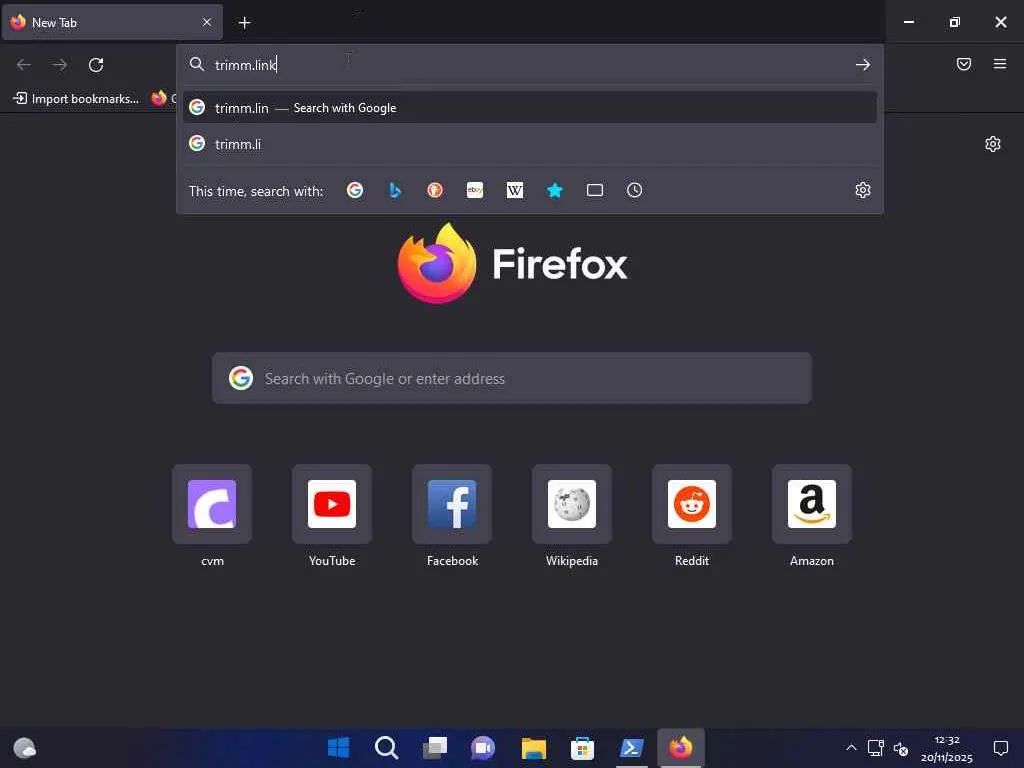This screenshot has width=1024, height=768.
Task: Search this time with Wikipedia icon
Action: pos(515,190)
